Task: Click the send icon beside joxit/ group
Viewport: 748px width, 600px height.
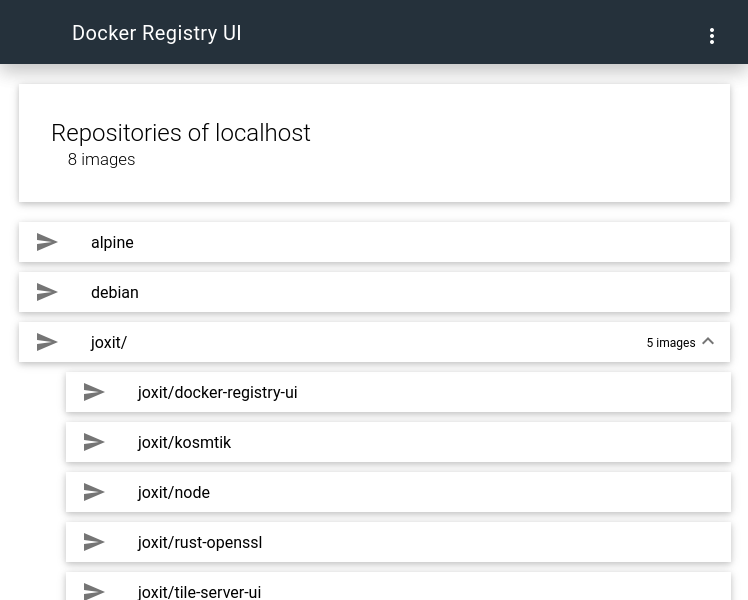Action: coord(47,342)
